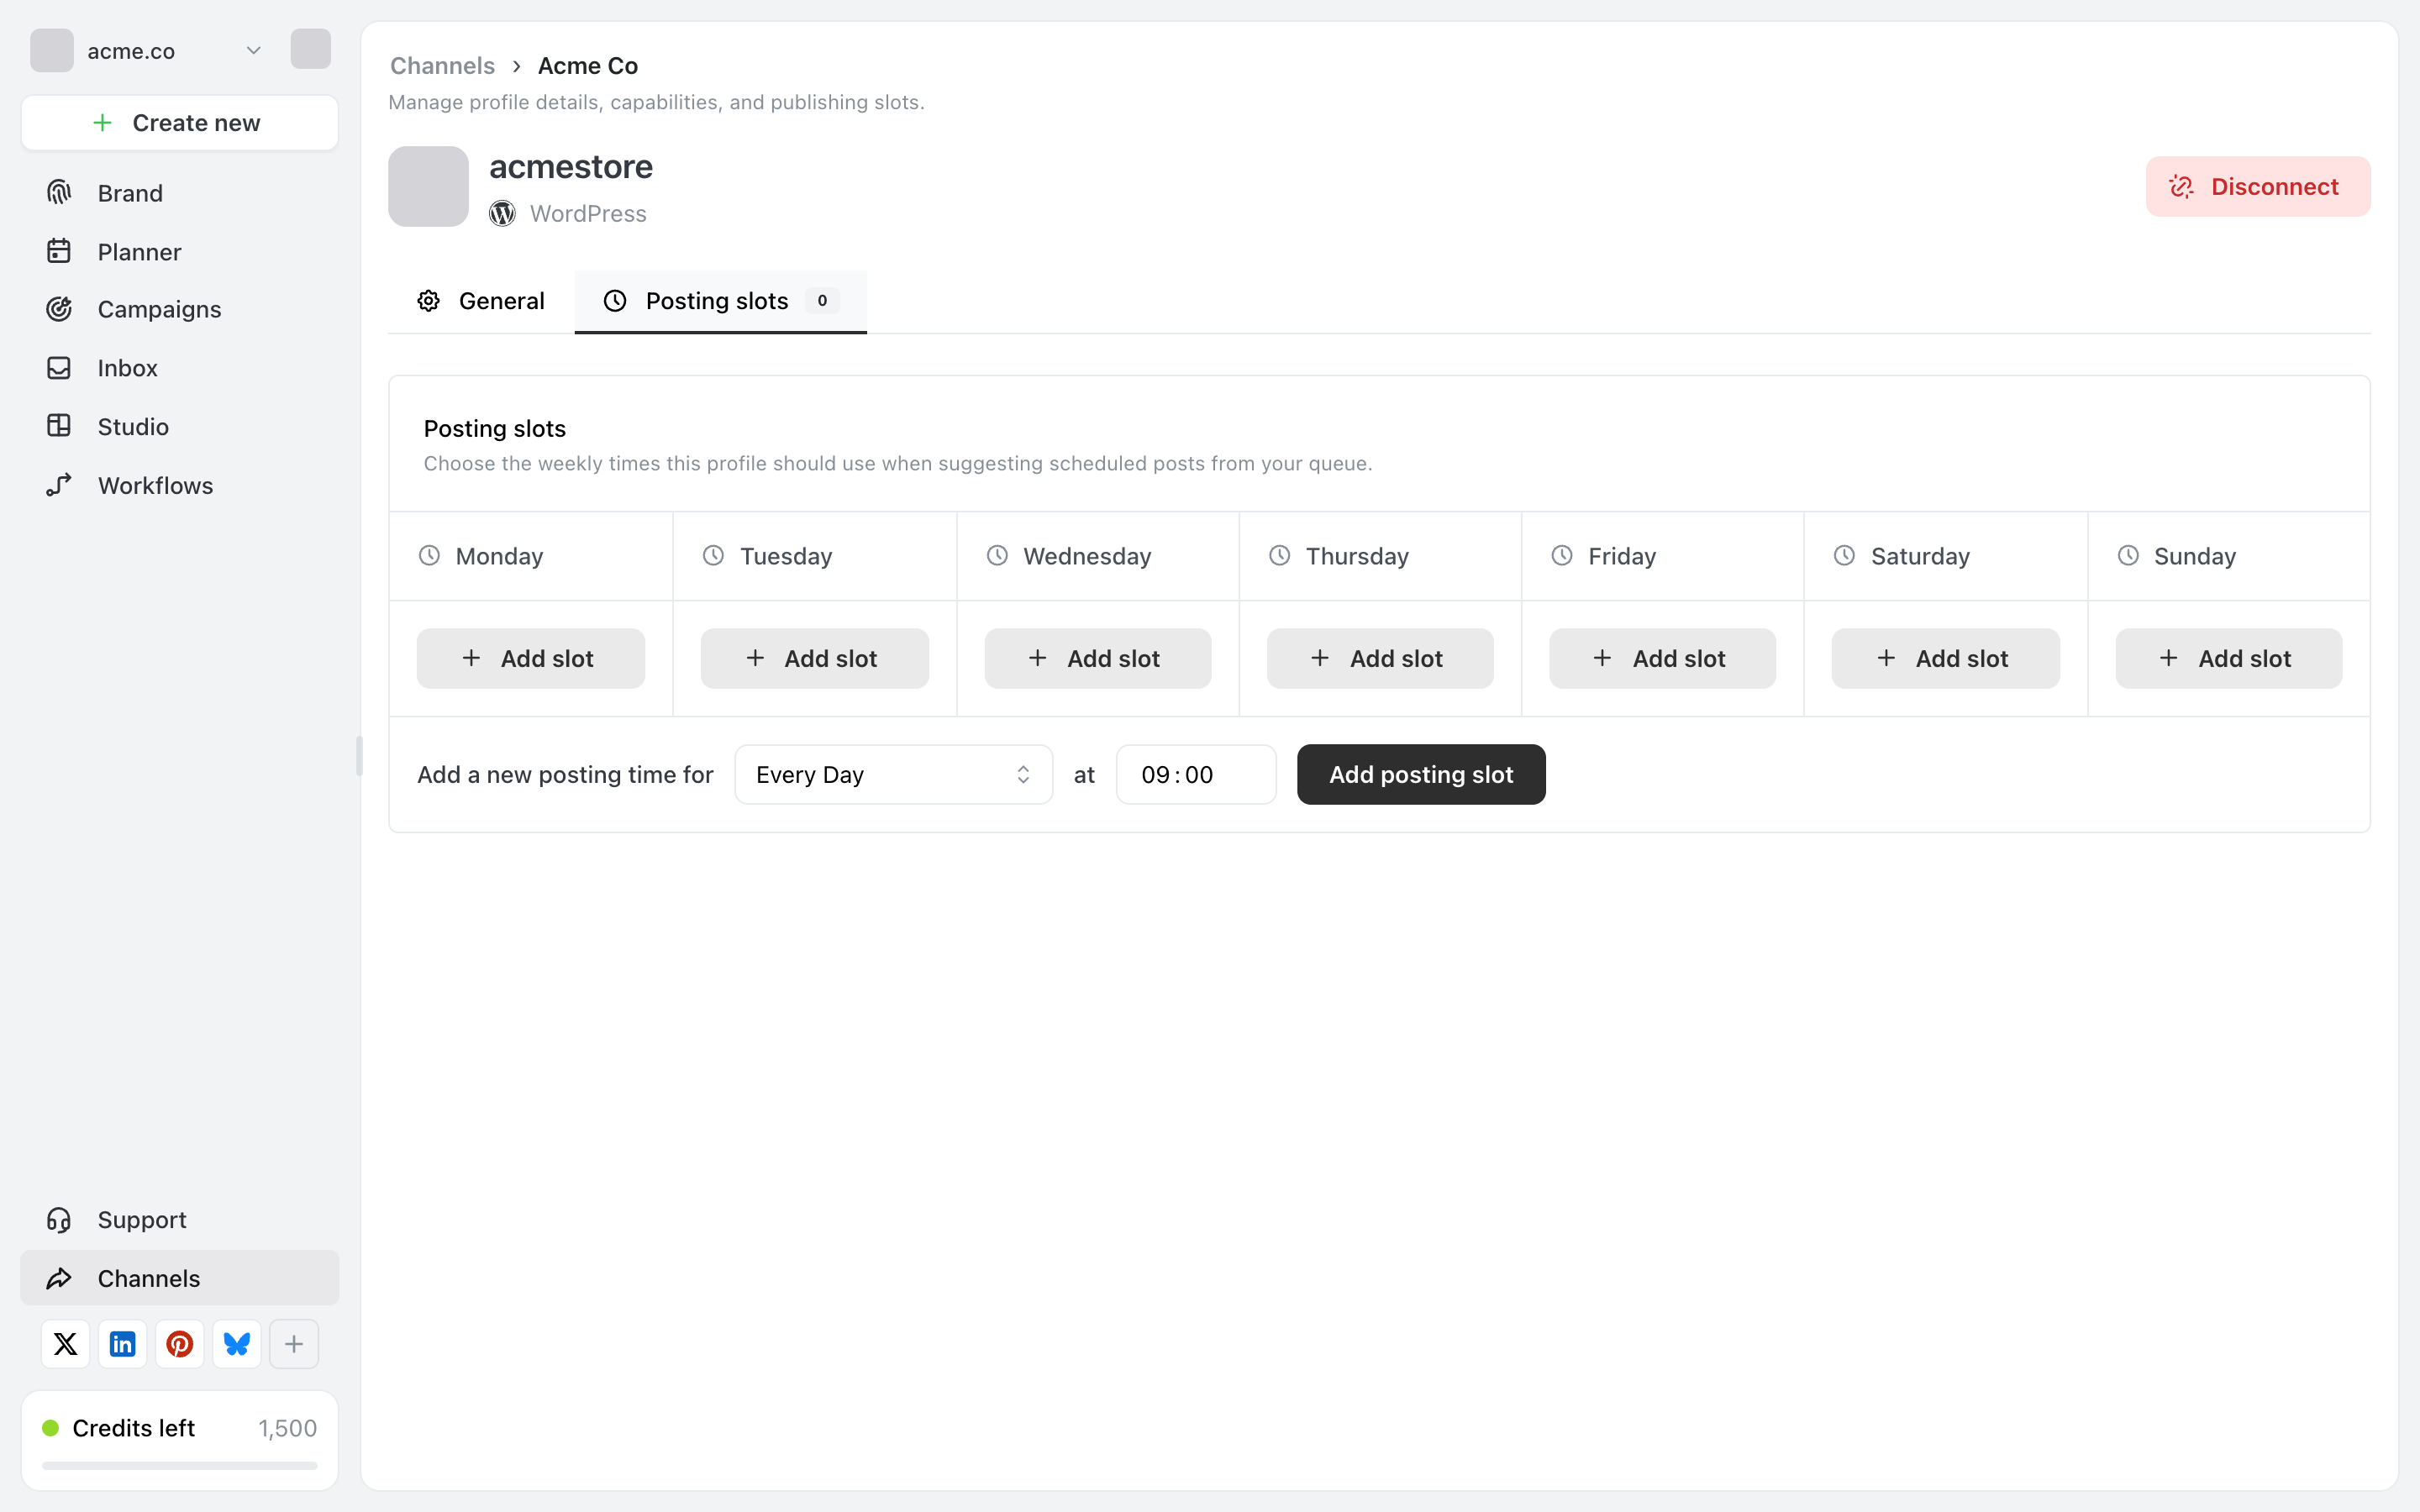The image size is (2420, 1512).
Task: Click the Credits left 1,500 value
Action: tap(288, 1428)
